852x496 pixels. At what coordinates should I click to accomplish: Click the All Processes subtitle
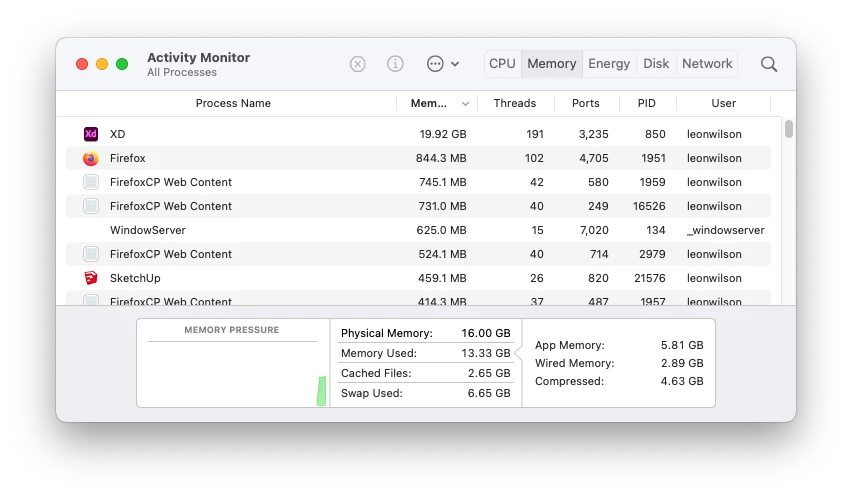(x=181, y=72)
